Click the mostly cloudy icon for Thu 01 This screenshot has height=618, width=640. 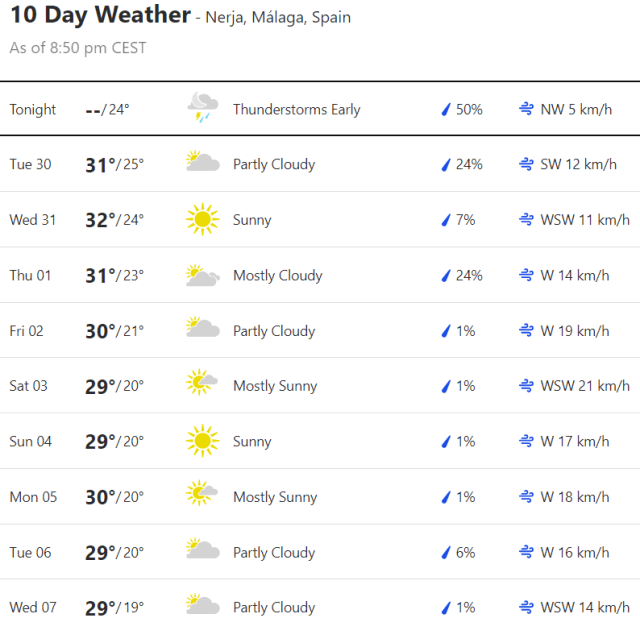pyautogui.click(x=202, y=275)
